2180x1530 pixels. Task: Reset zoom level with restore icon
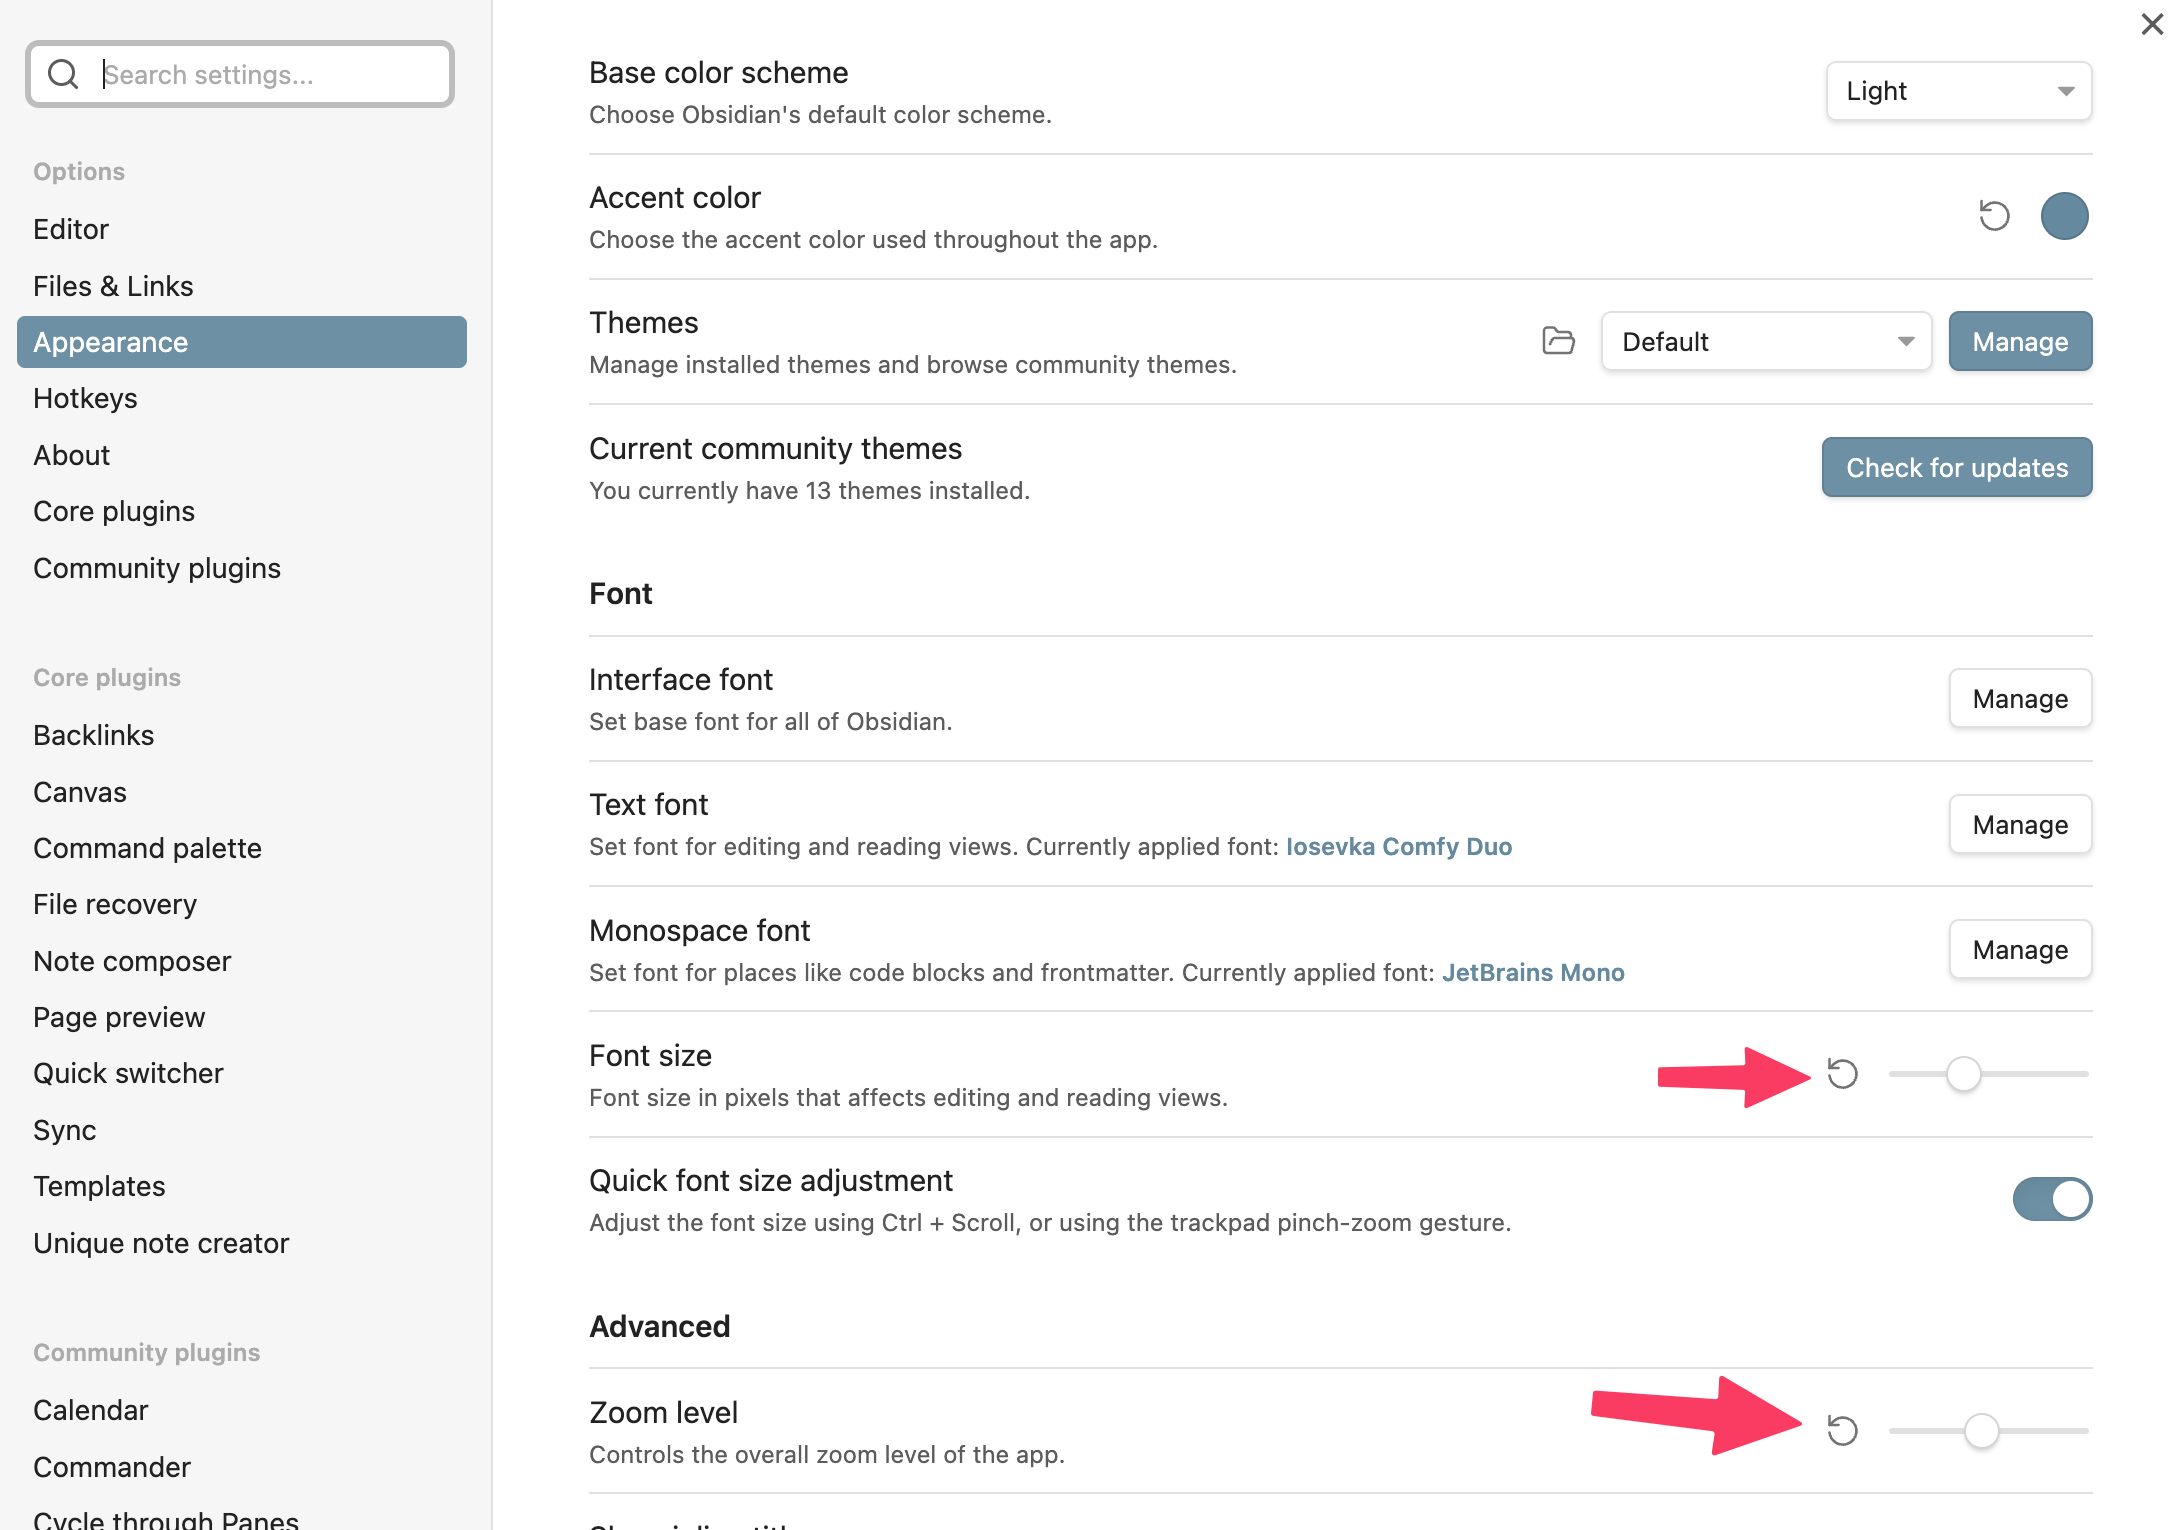click(x=1842, y=1431)
